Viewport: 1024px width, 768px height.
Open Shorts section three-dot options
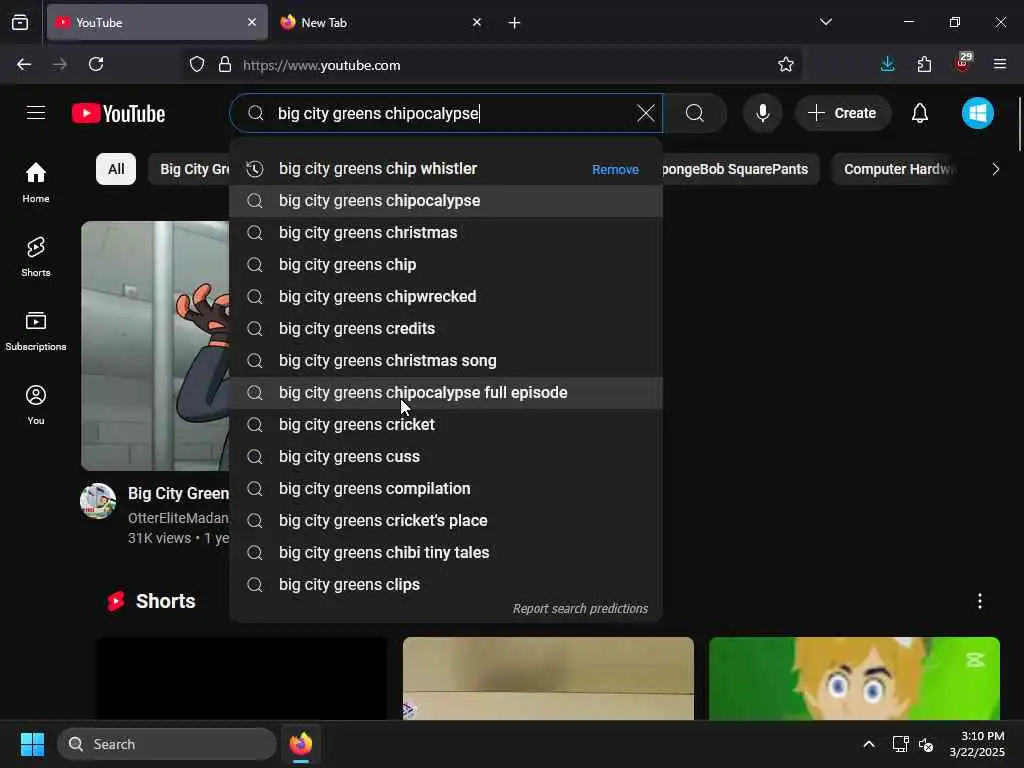980,601
